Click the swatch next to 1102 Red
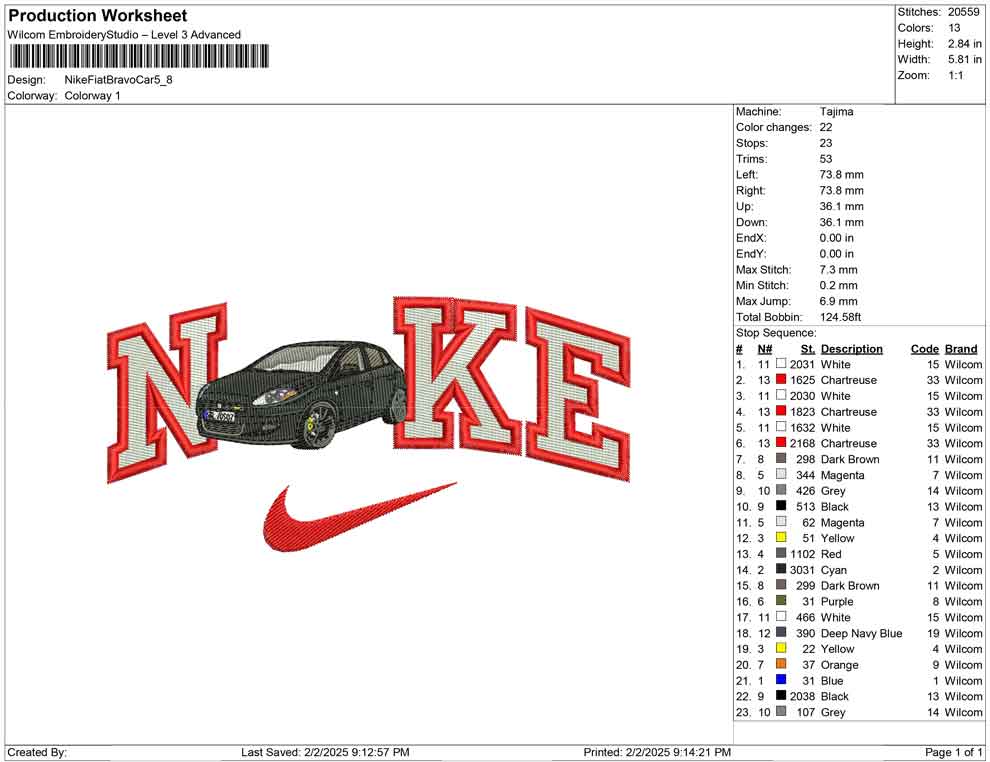This screenshot has width=990, height=762. coord(781,553)
